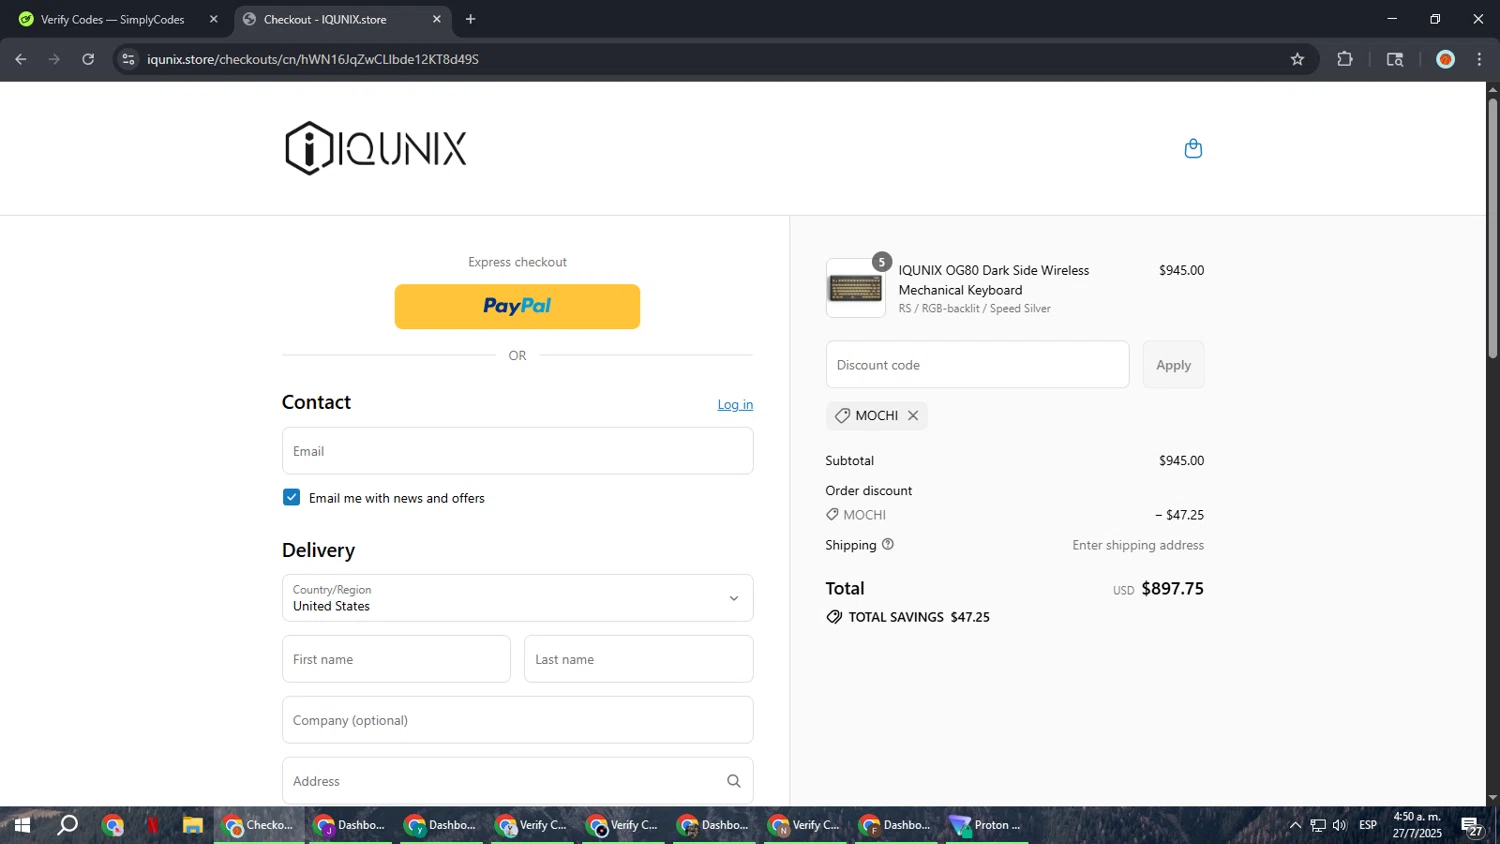The height and width of the screenshot is (844, 1500).
Task: Reload the checkout page
Action: coord(88,59)
